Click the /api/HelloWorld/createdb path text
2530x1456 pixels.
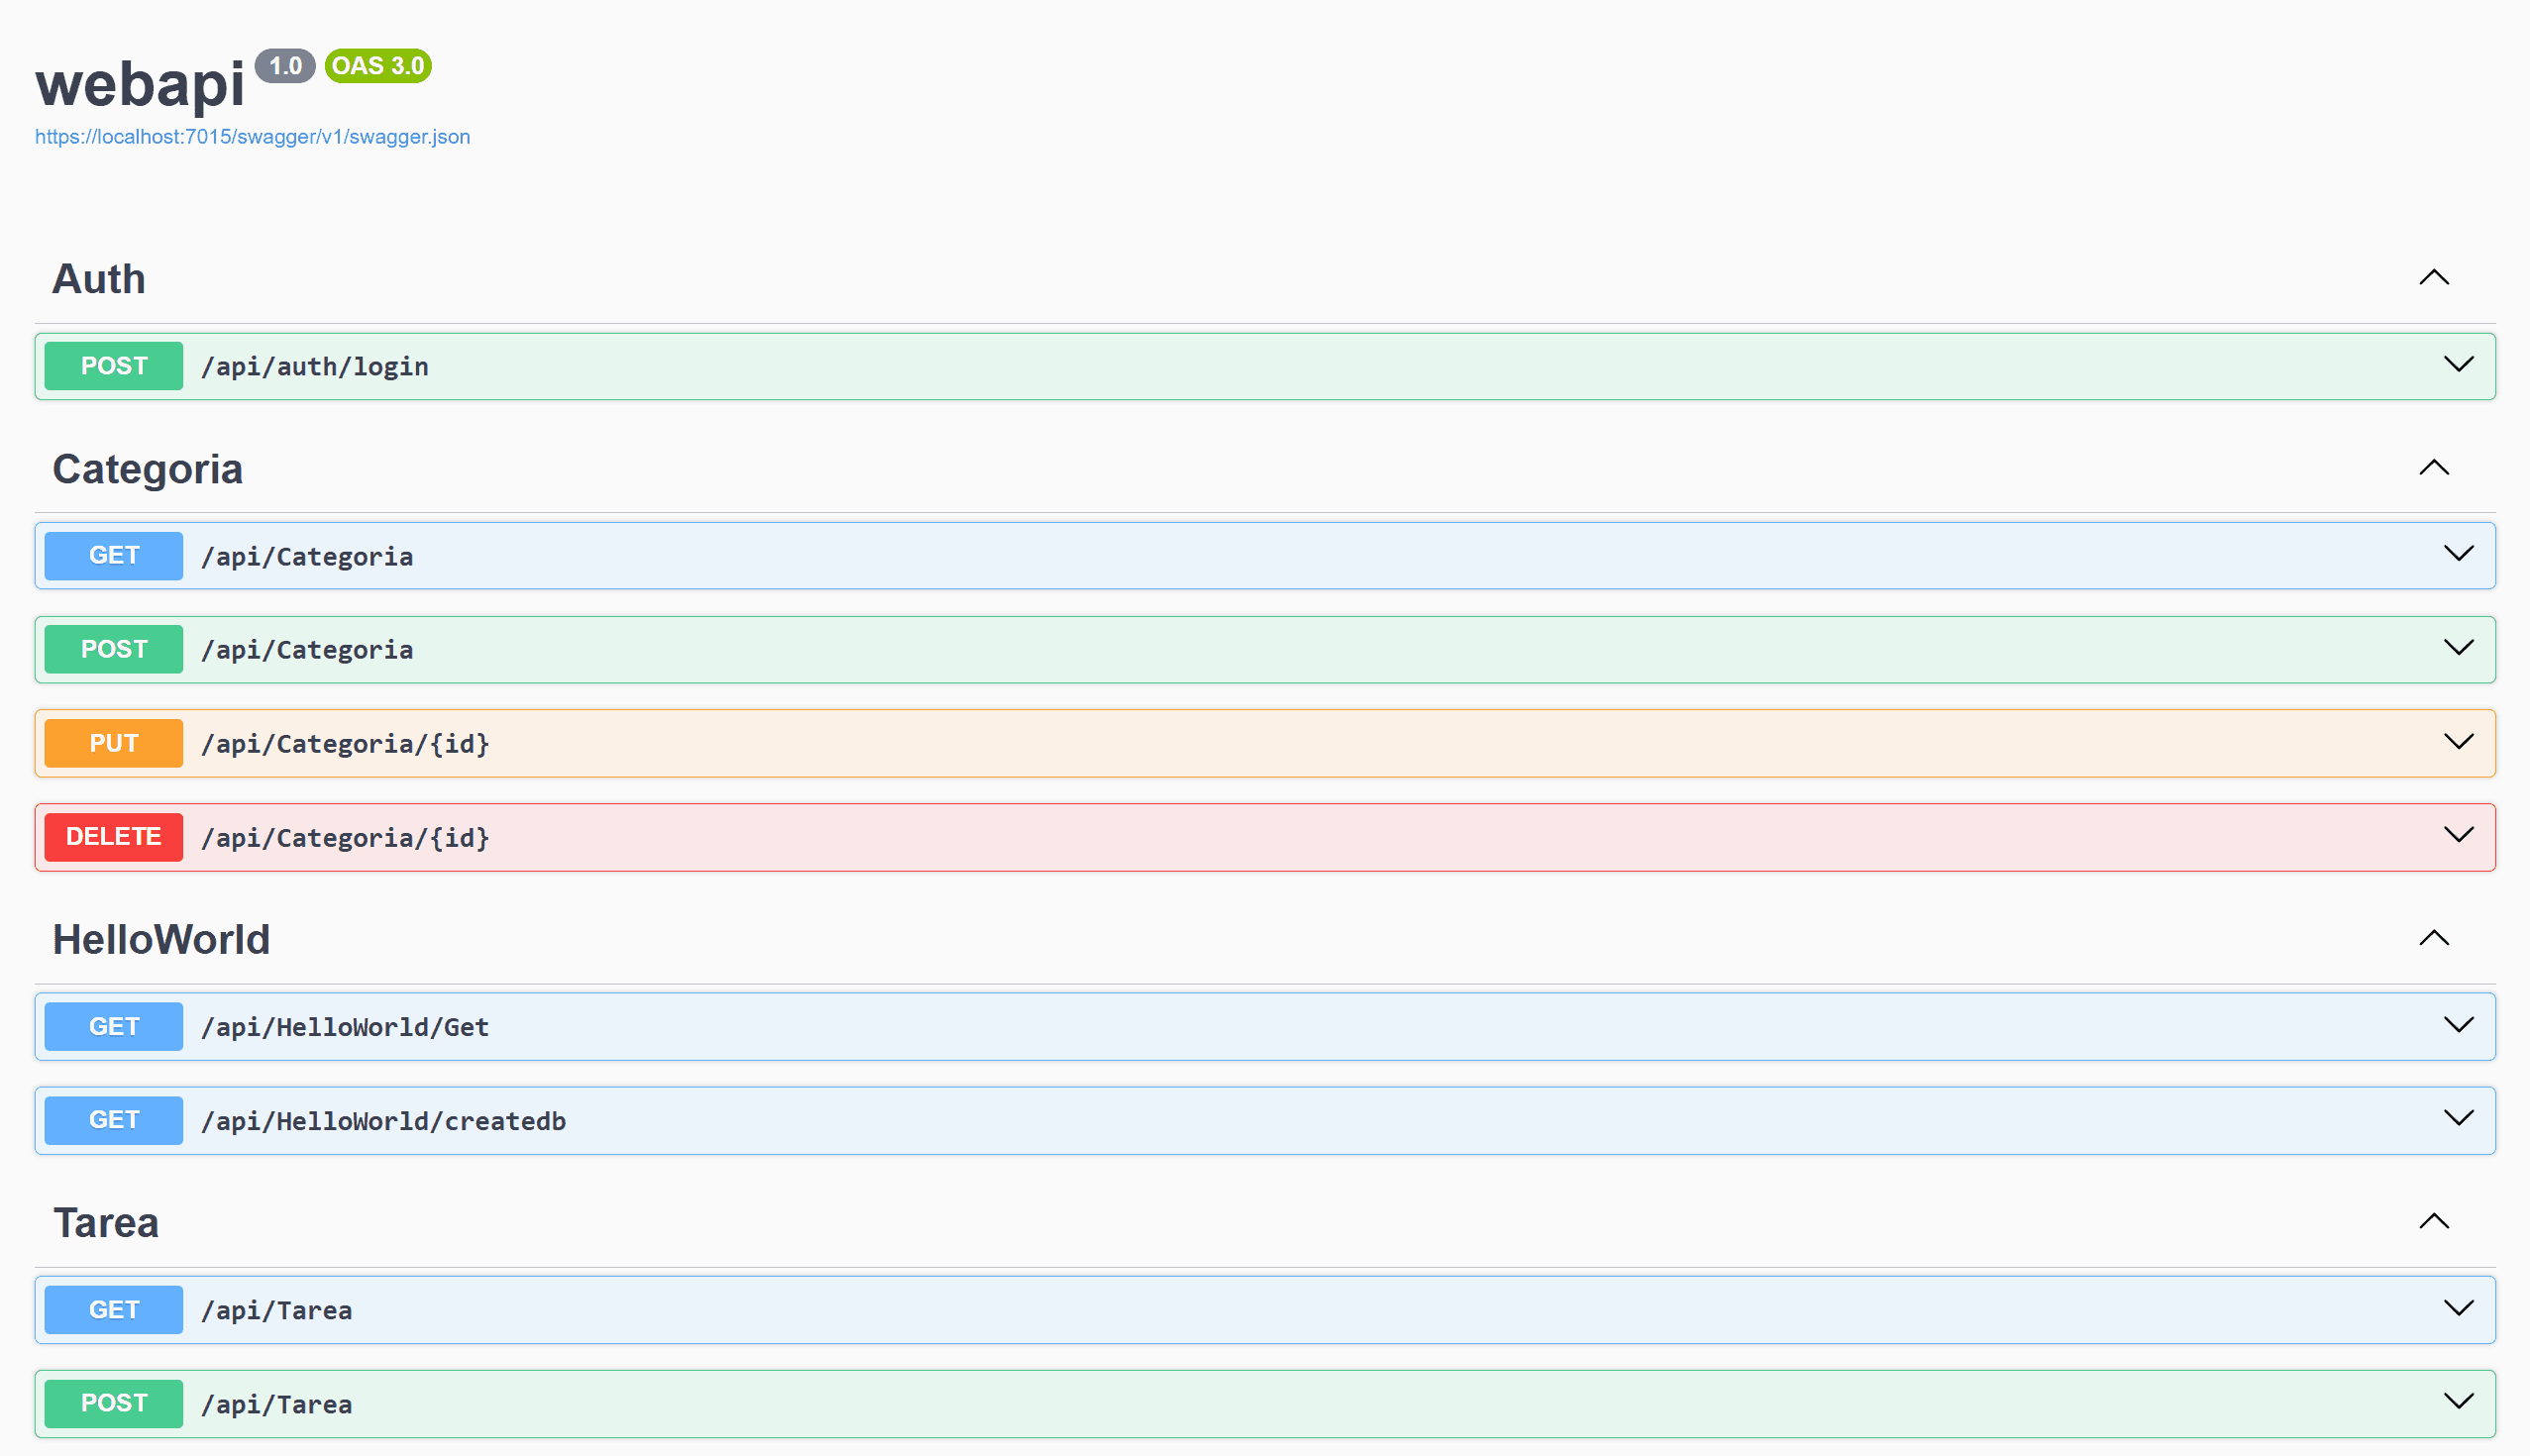383,1121
